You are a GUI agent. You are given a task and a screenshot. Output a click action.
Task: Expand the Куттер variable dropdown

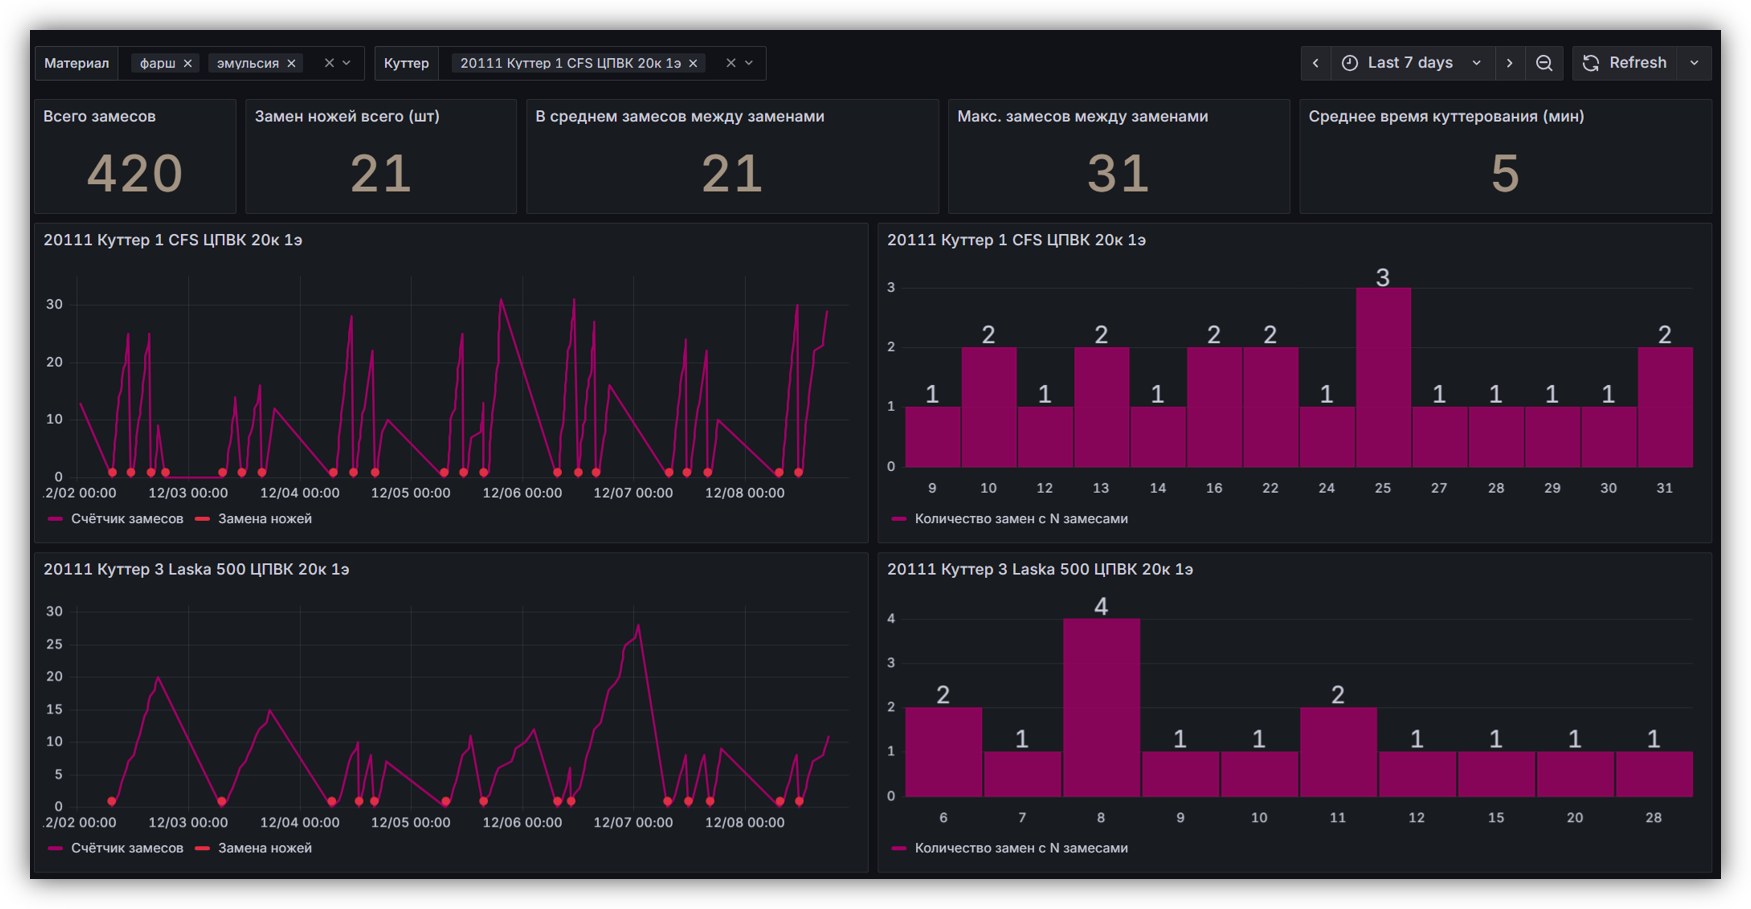[749, 63]
